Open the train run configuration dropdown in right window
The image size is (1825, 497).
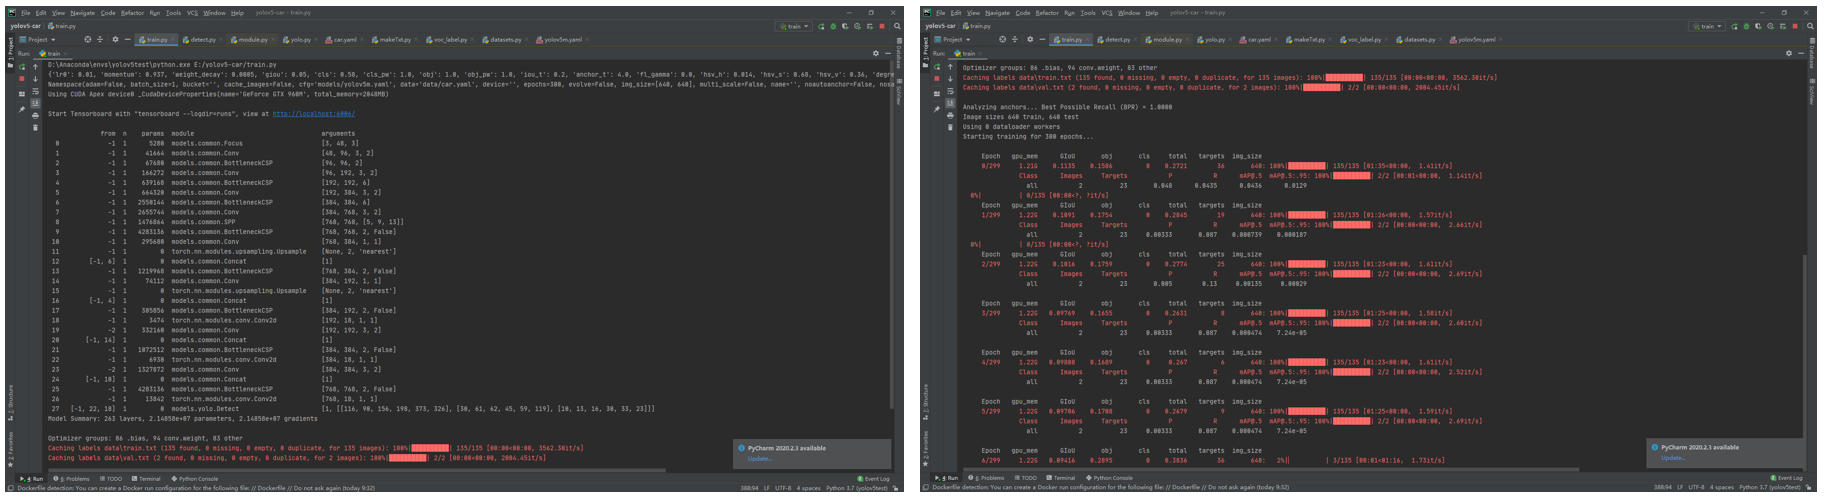coord(1708,26)
